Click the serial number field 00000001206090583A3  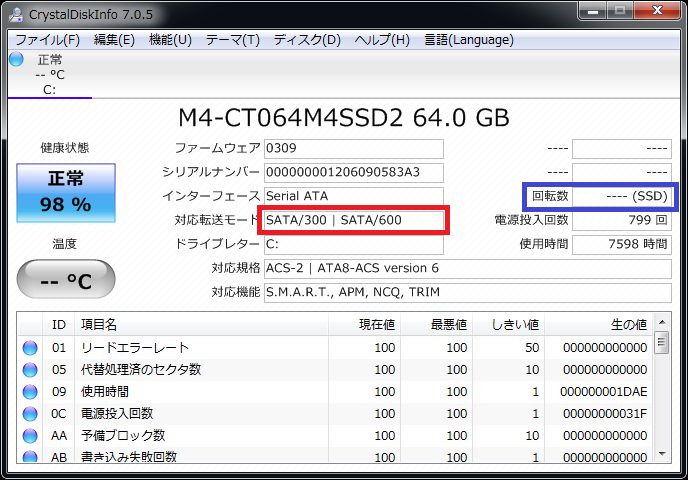[x=354, y=172]
